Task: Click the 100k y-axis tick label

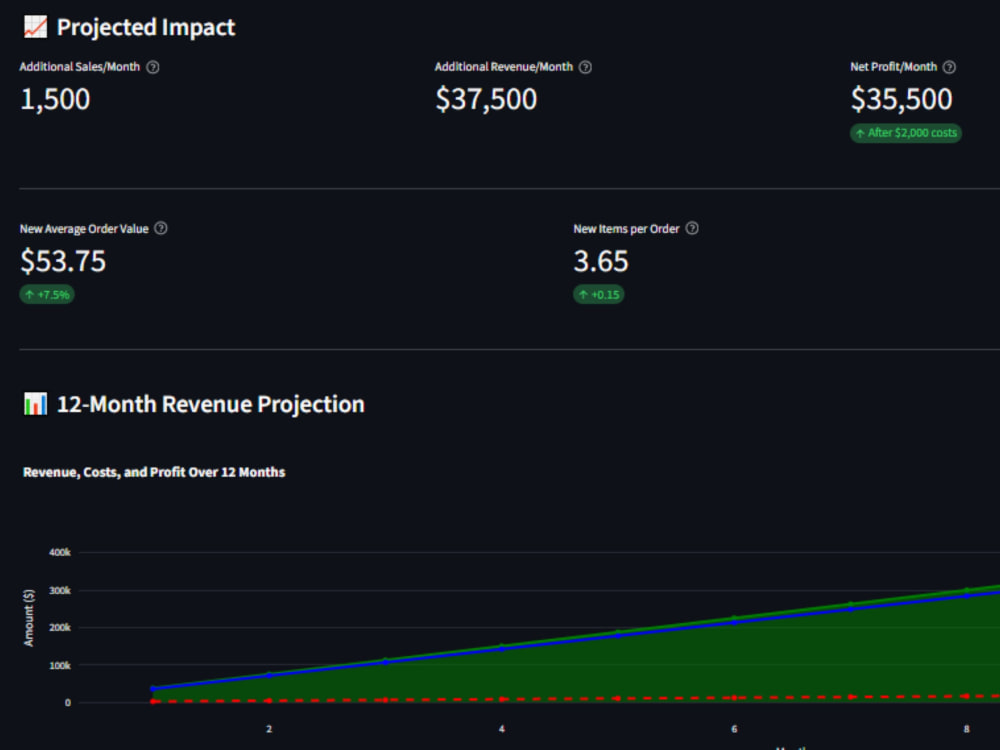Action: tap(60, 665)
